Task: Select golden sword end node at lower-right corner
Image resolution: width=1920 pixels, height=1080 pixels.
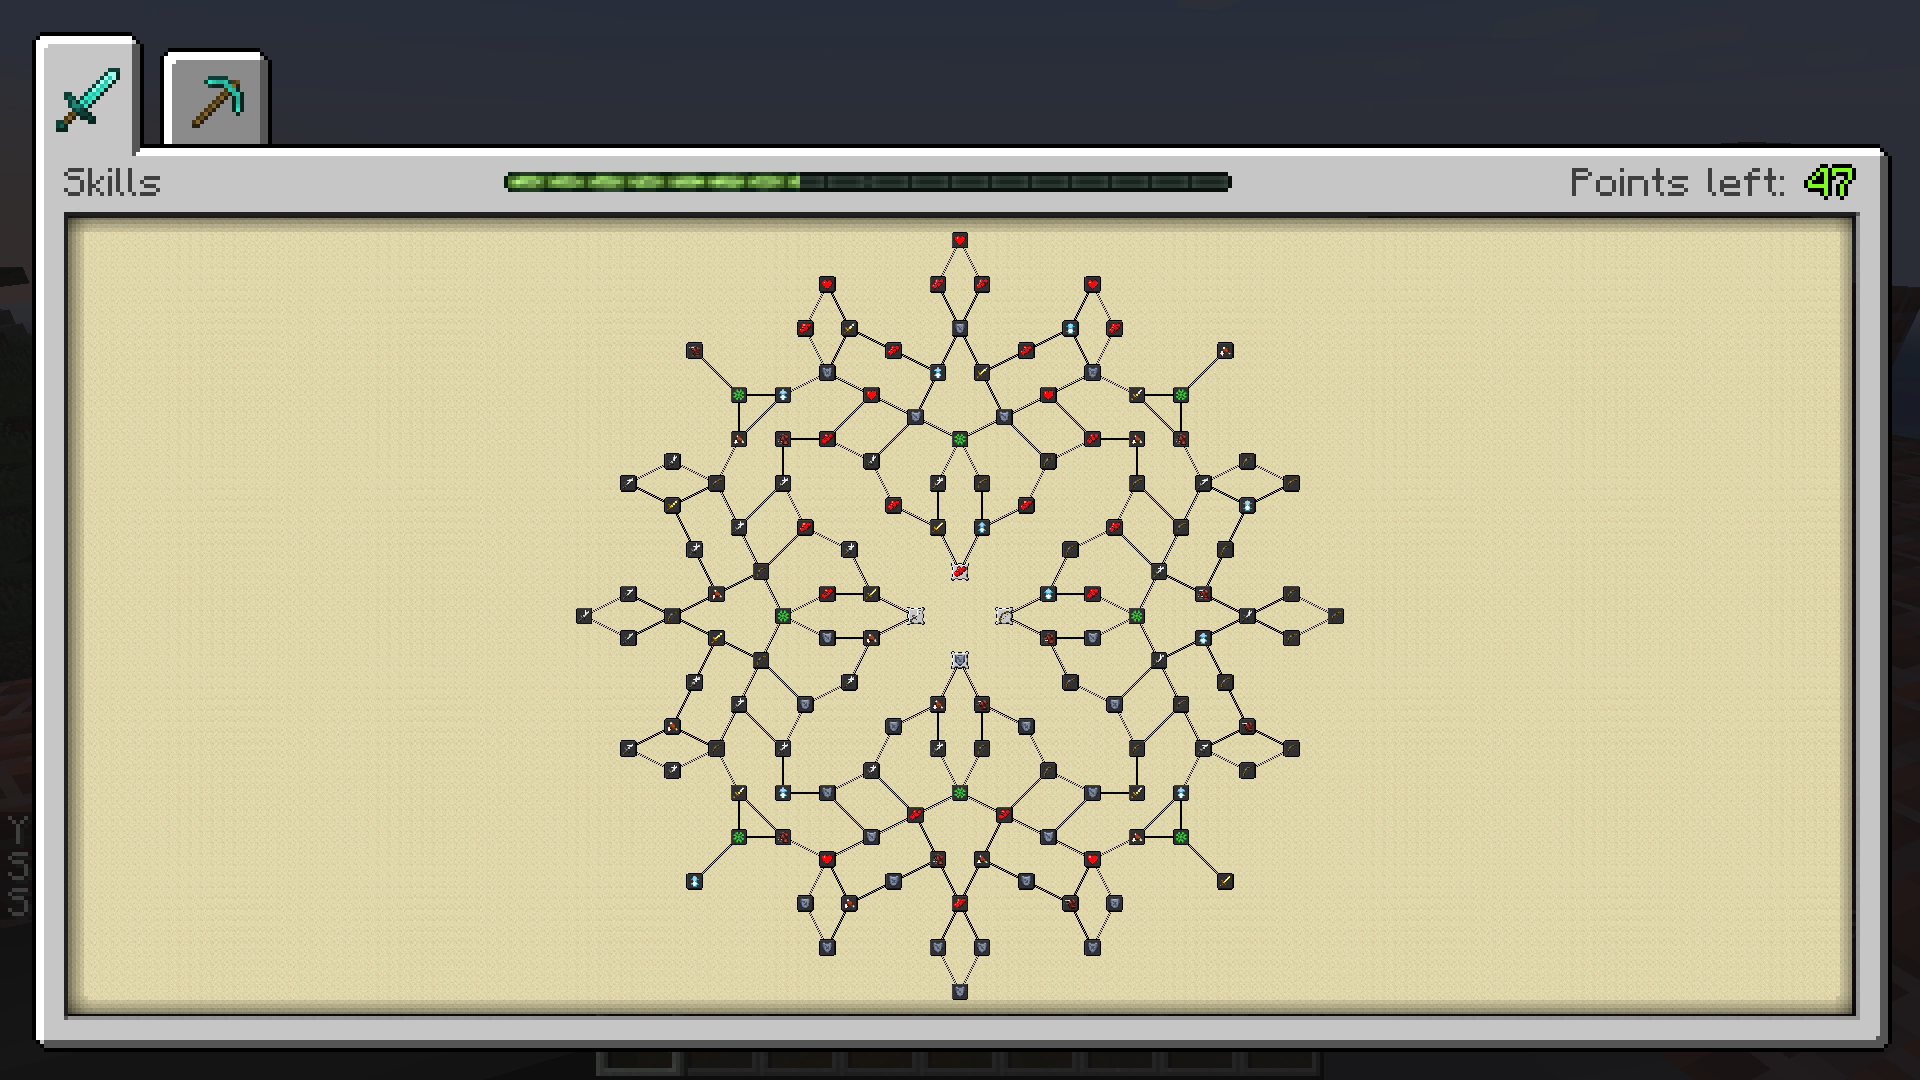Action: (x=1225, y=881)
